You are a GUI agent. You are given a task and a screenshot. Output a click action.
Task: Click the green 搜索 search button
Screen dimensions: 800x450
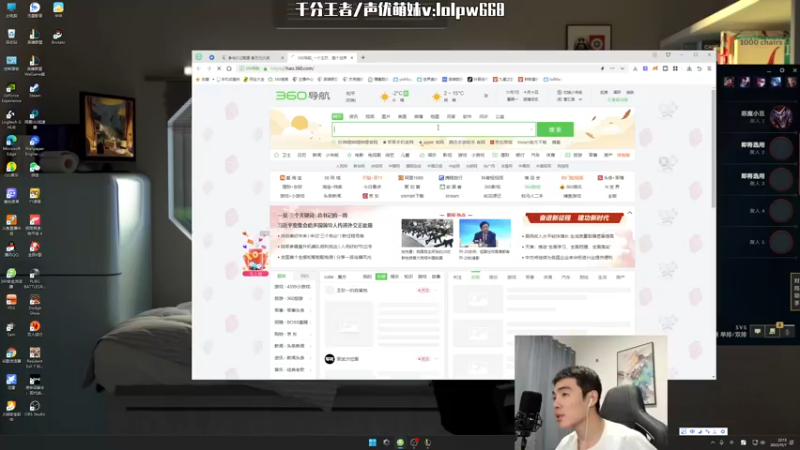[555, 130]
